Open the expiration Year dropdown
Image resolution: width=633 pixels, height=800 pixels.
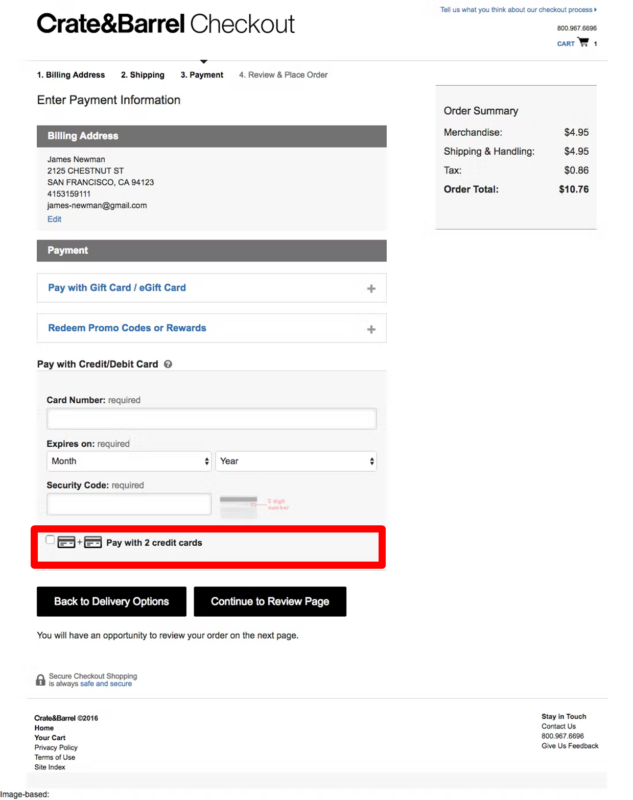tap(296, 461)
